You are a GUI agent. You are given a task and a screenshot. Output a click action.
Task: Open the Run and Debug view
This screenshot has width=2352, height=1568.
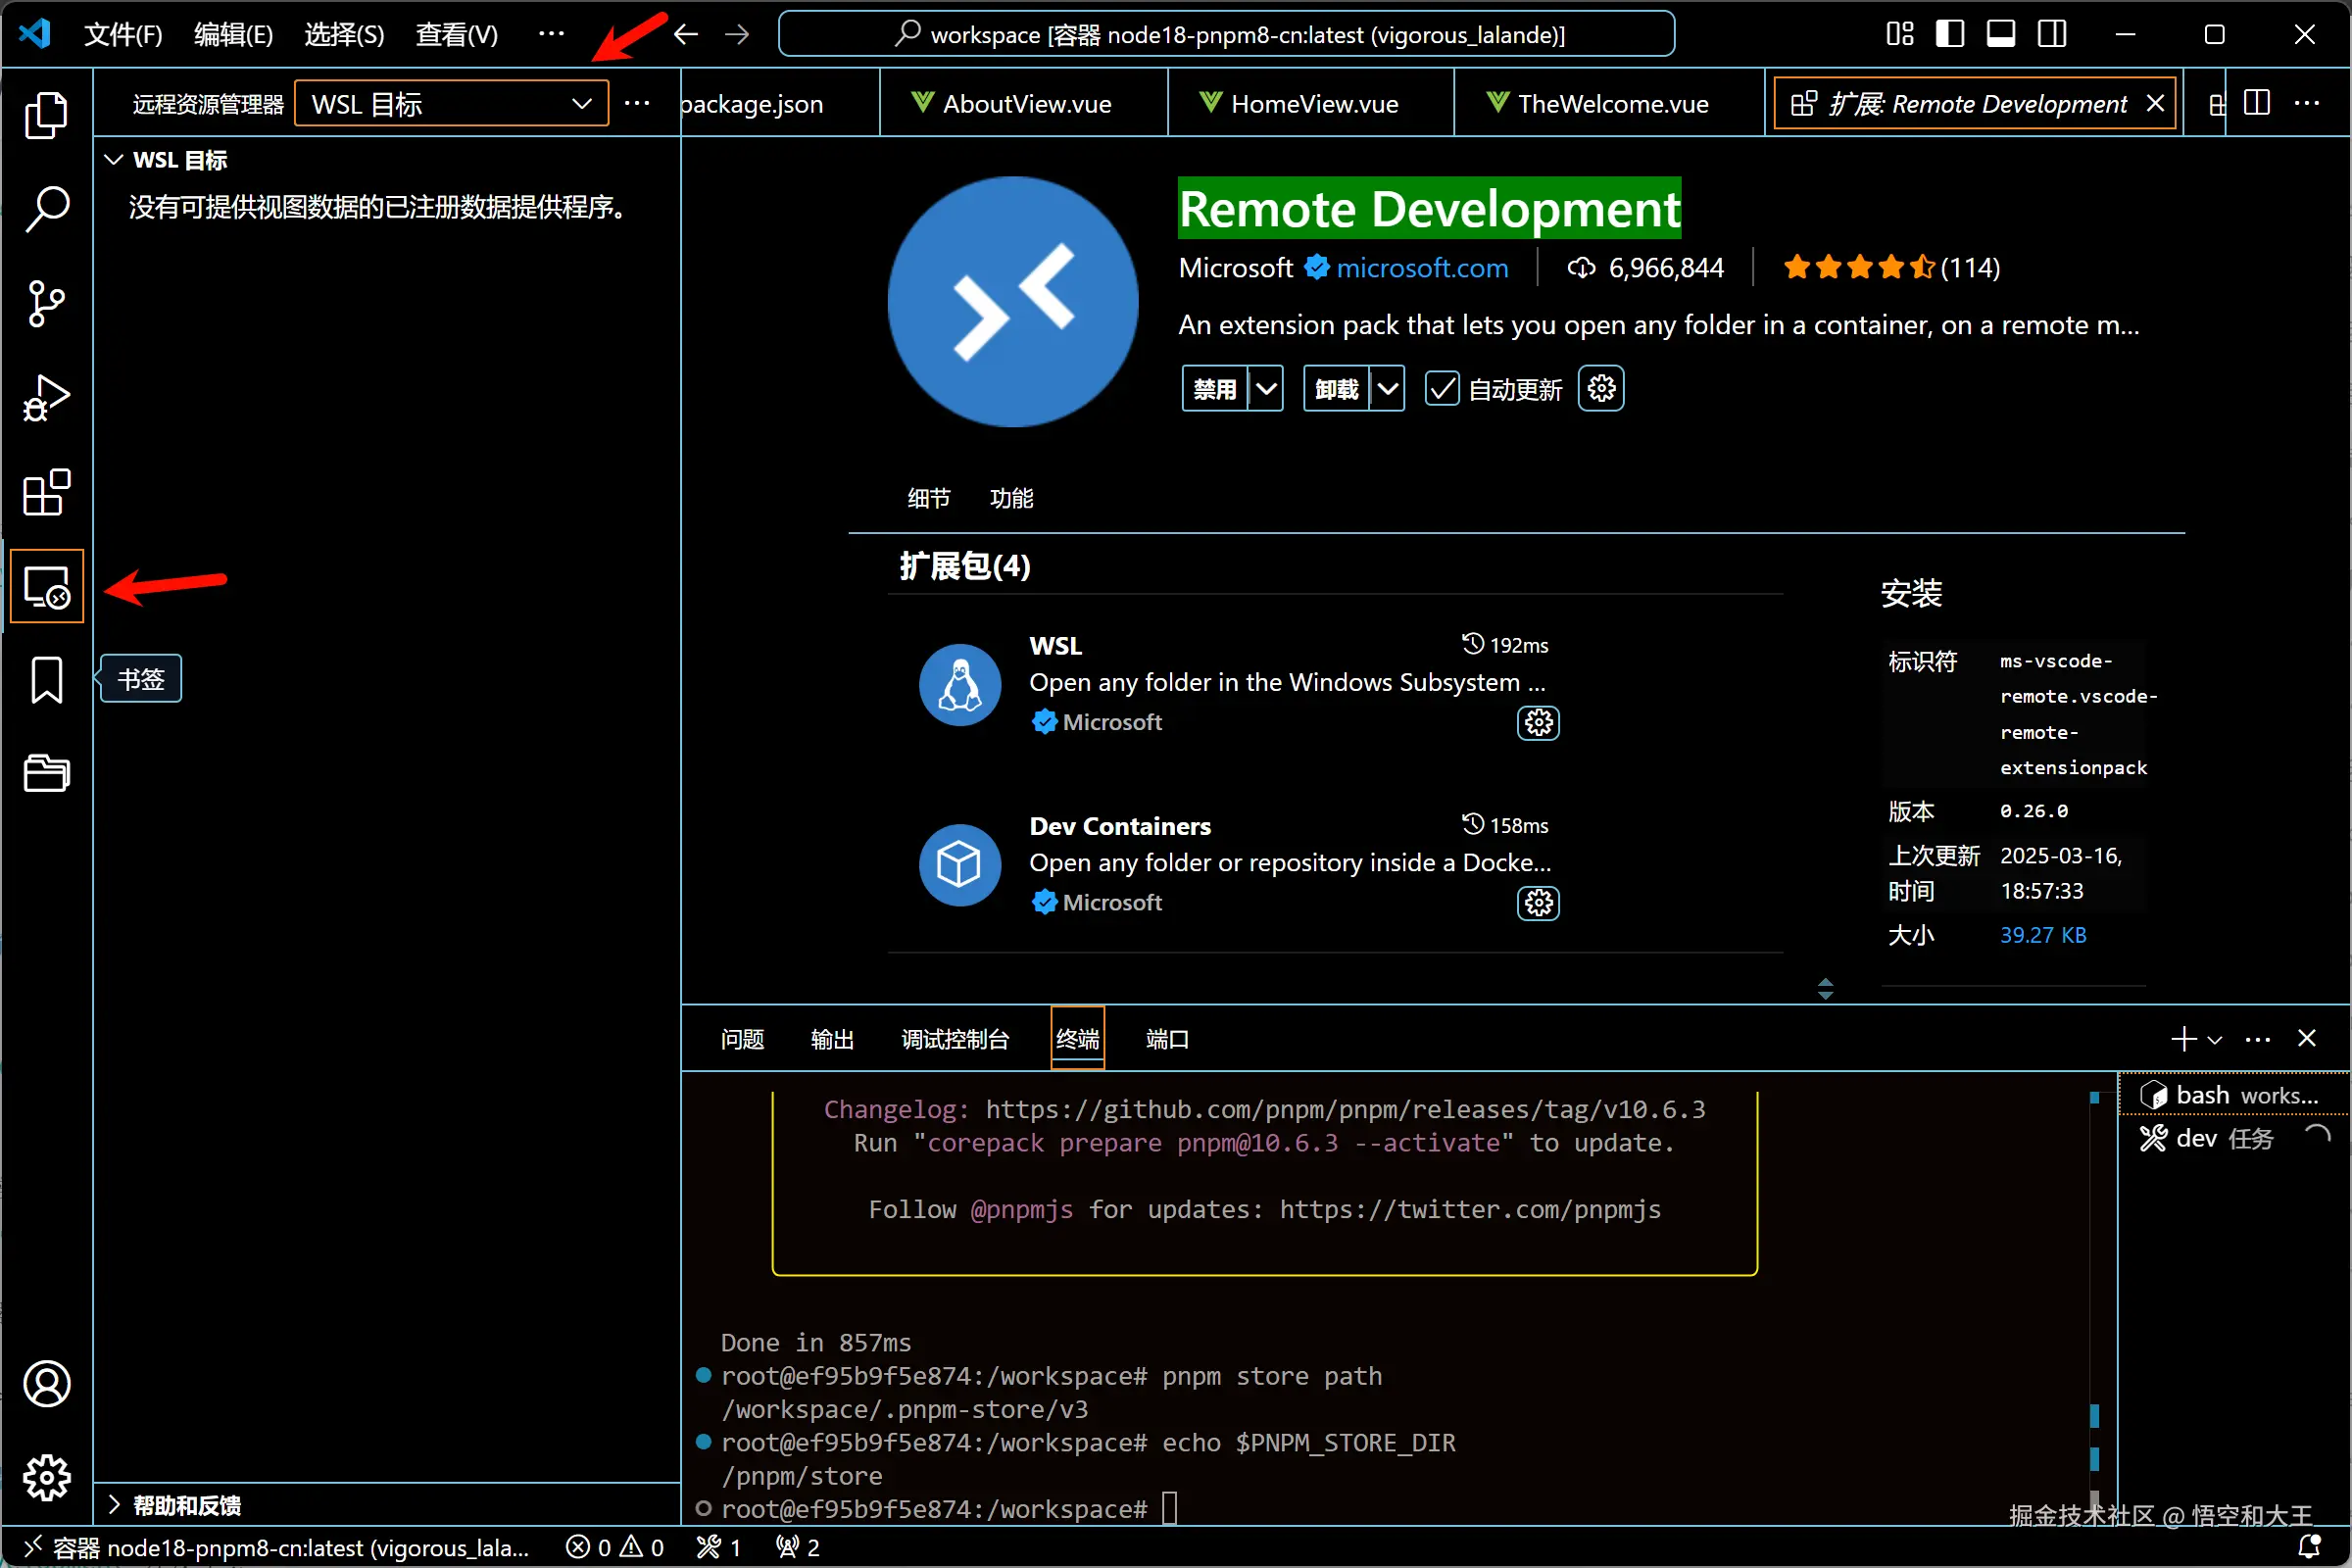point(46,398)
